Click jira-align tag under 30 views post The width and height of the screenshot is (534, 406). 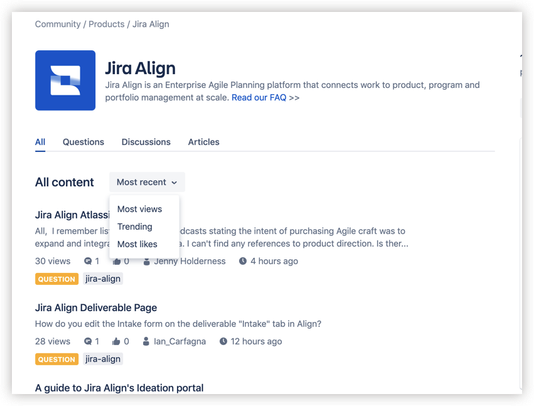tap(103, 279)
